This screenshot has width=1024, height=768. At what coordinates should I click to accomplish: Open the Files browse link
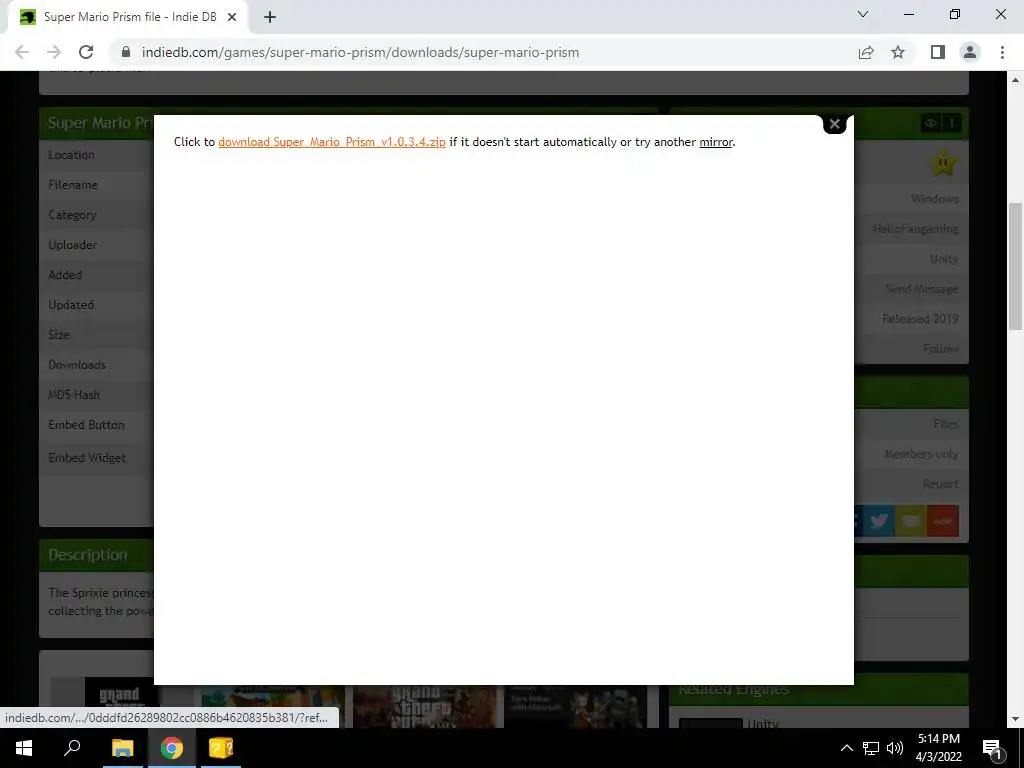click(x=946, y=424)
